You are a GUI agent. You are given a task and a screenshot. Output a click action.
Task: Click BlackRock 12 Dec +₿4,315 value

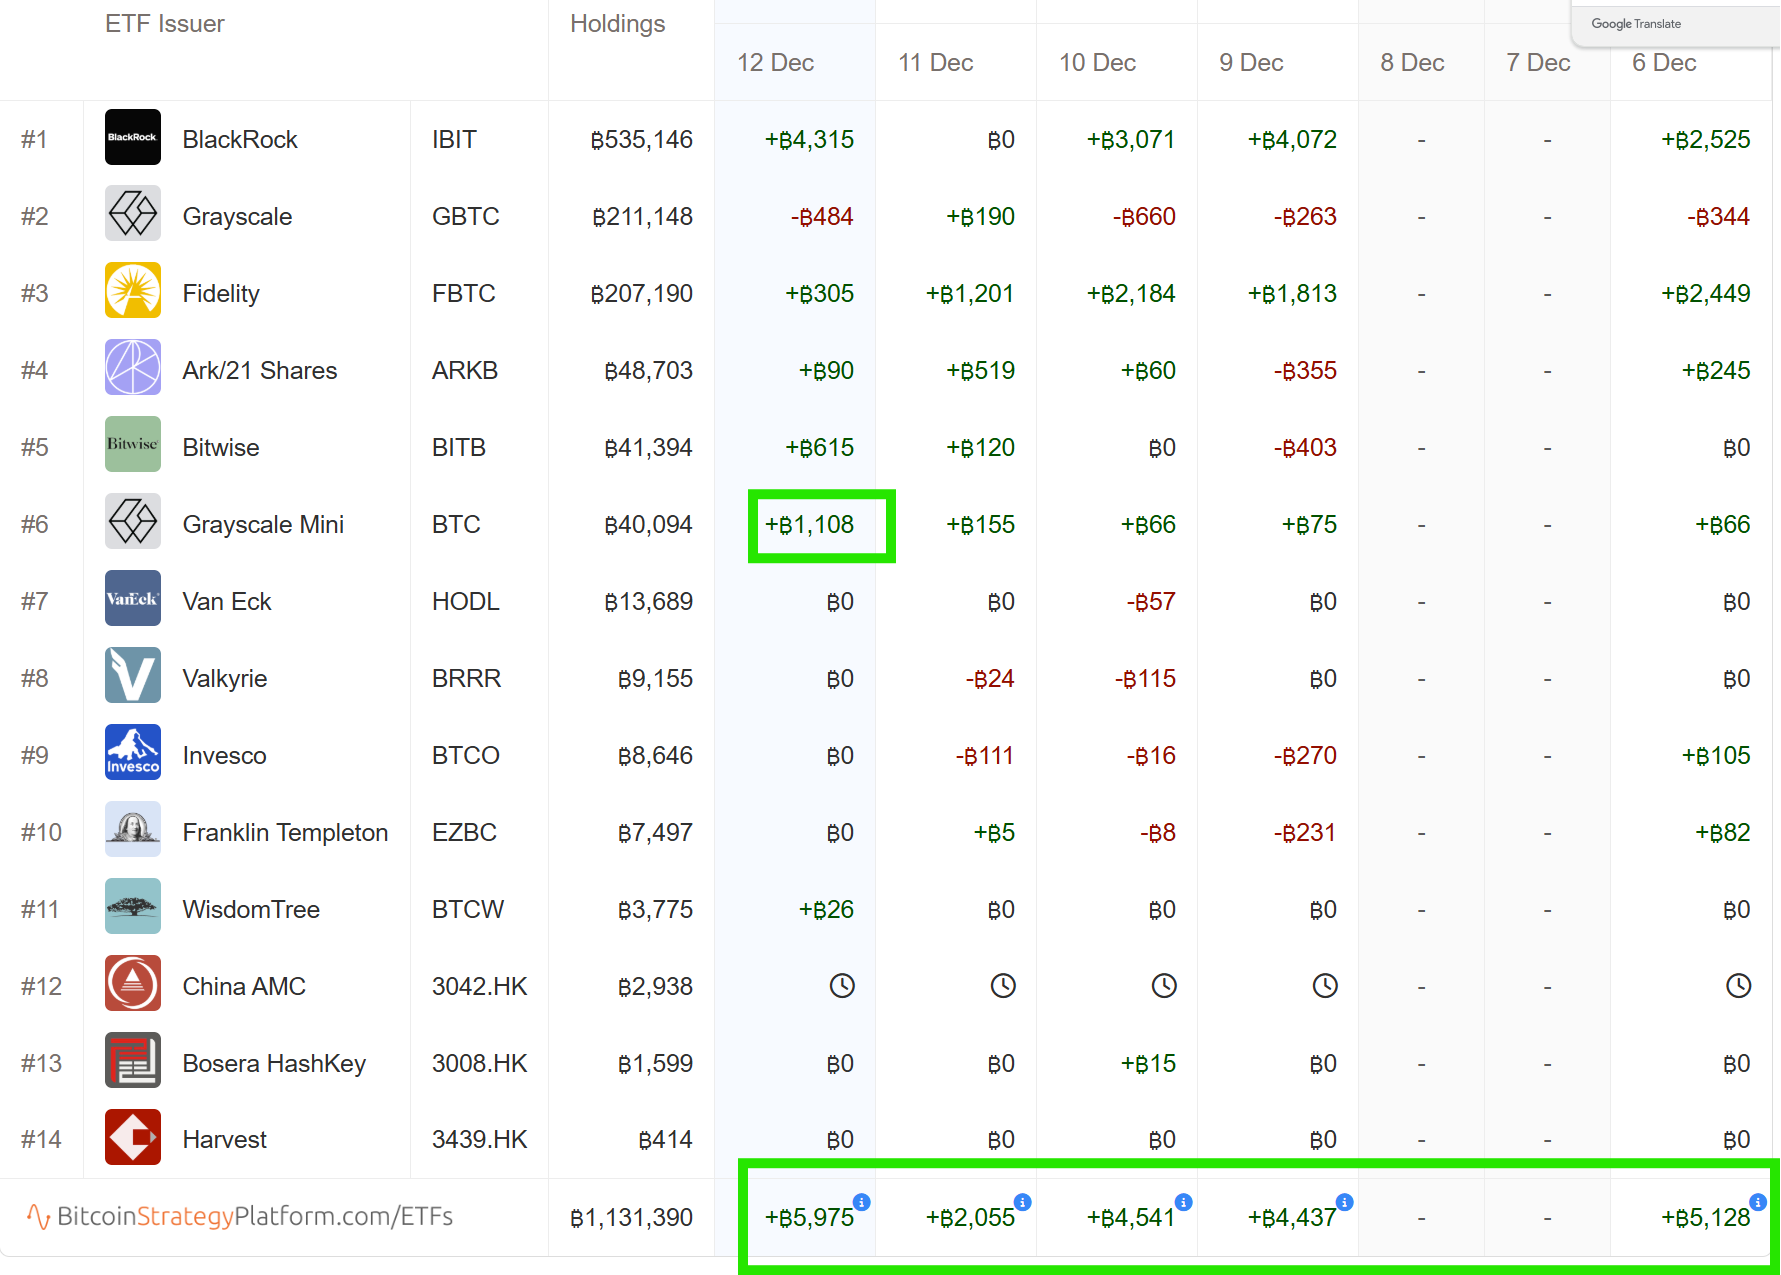809,140
